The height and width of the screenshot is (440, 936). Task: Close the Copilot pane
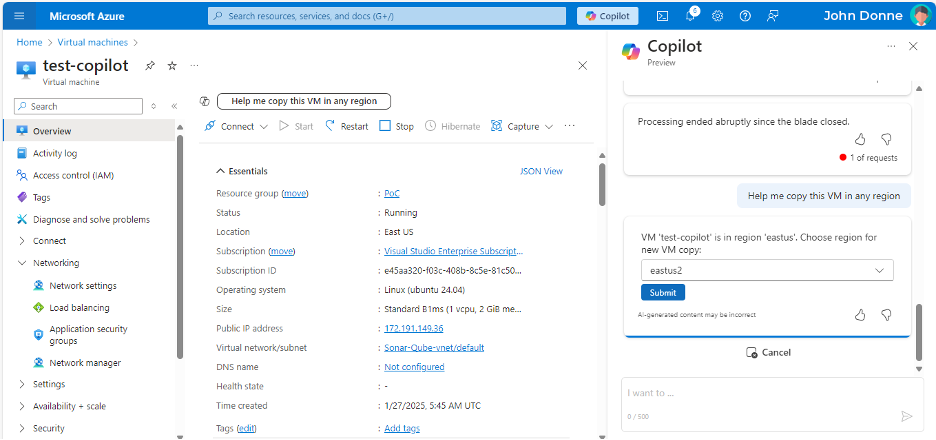(913, 46)
